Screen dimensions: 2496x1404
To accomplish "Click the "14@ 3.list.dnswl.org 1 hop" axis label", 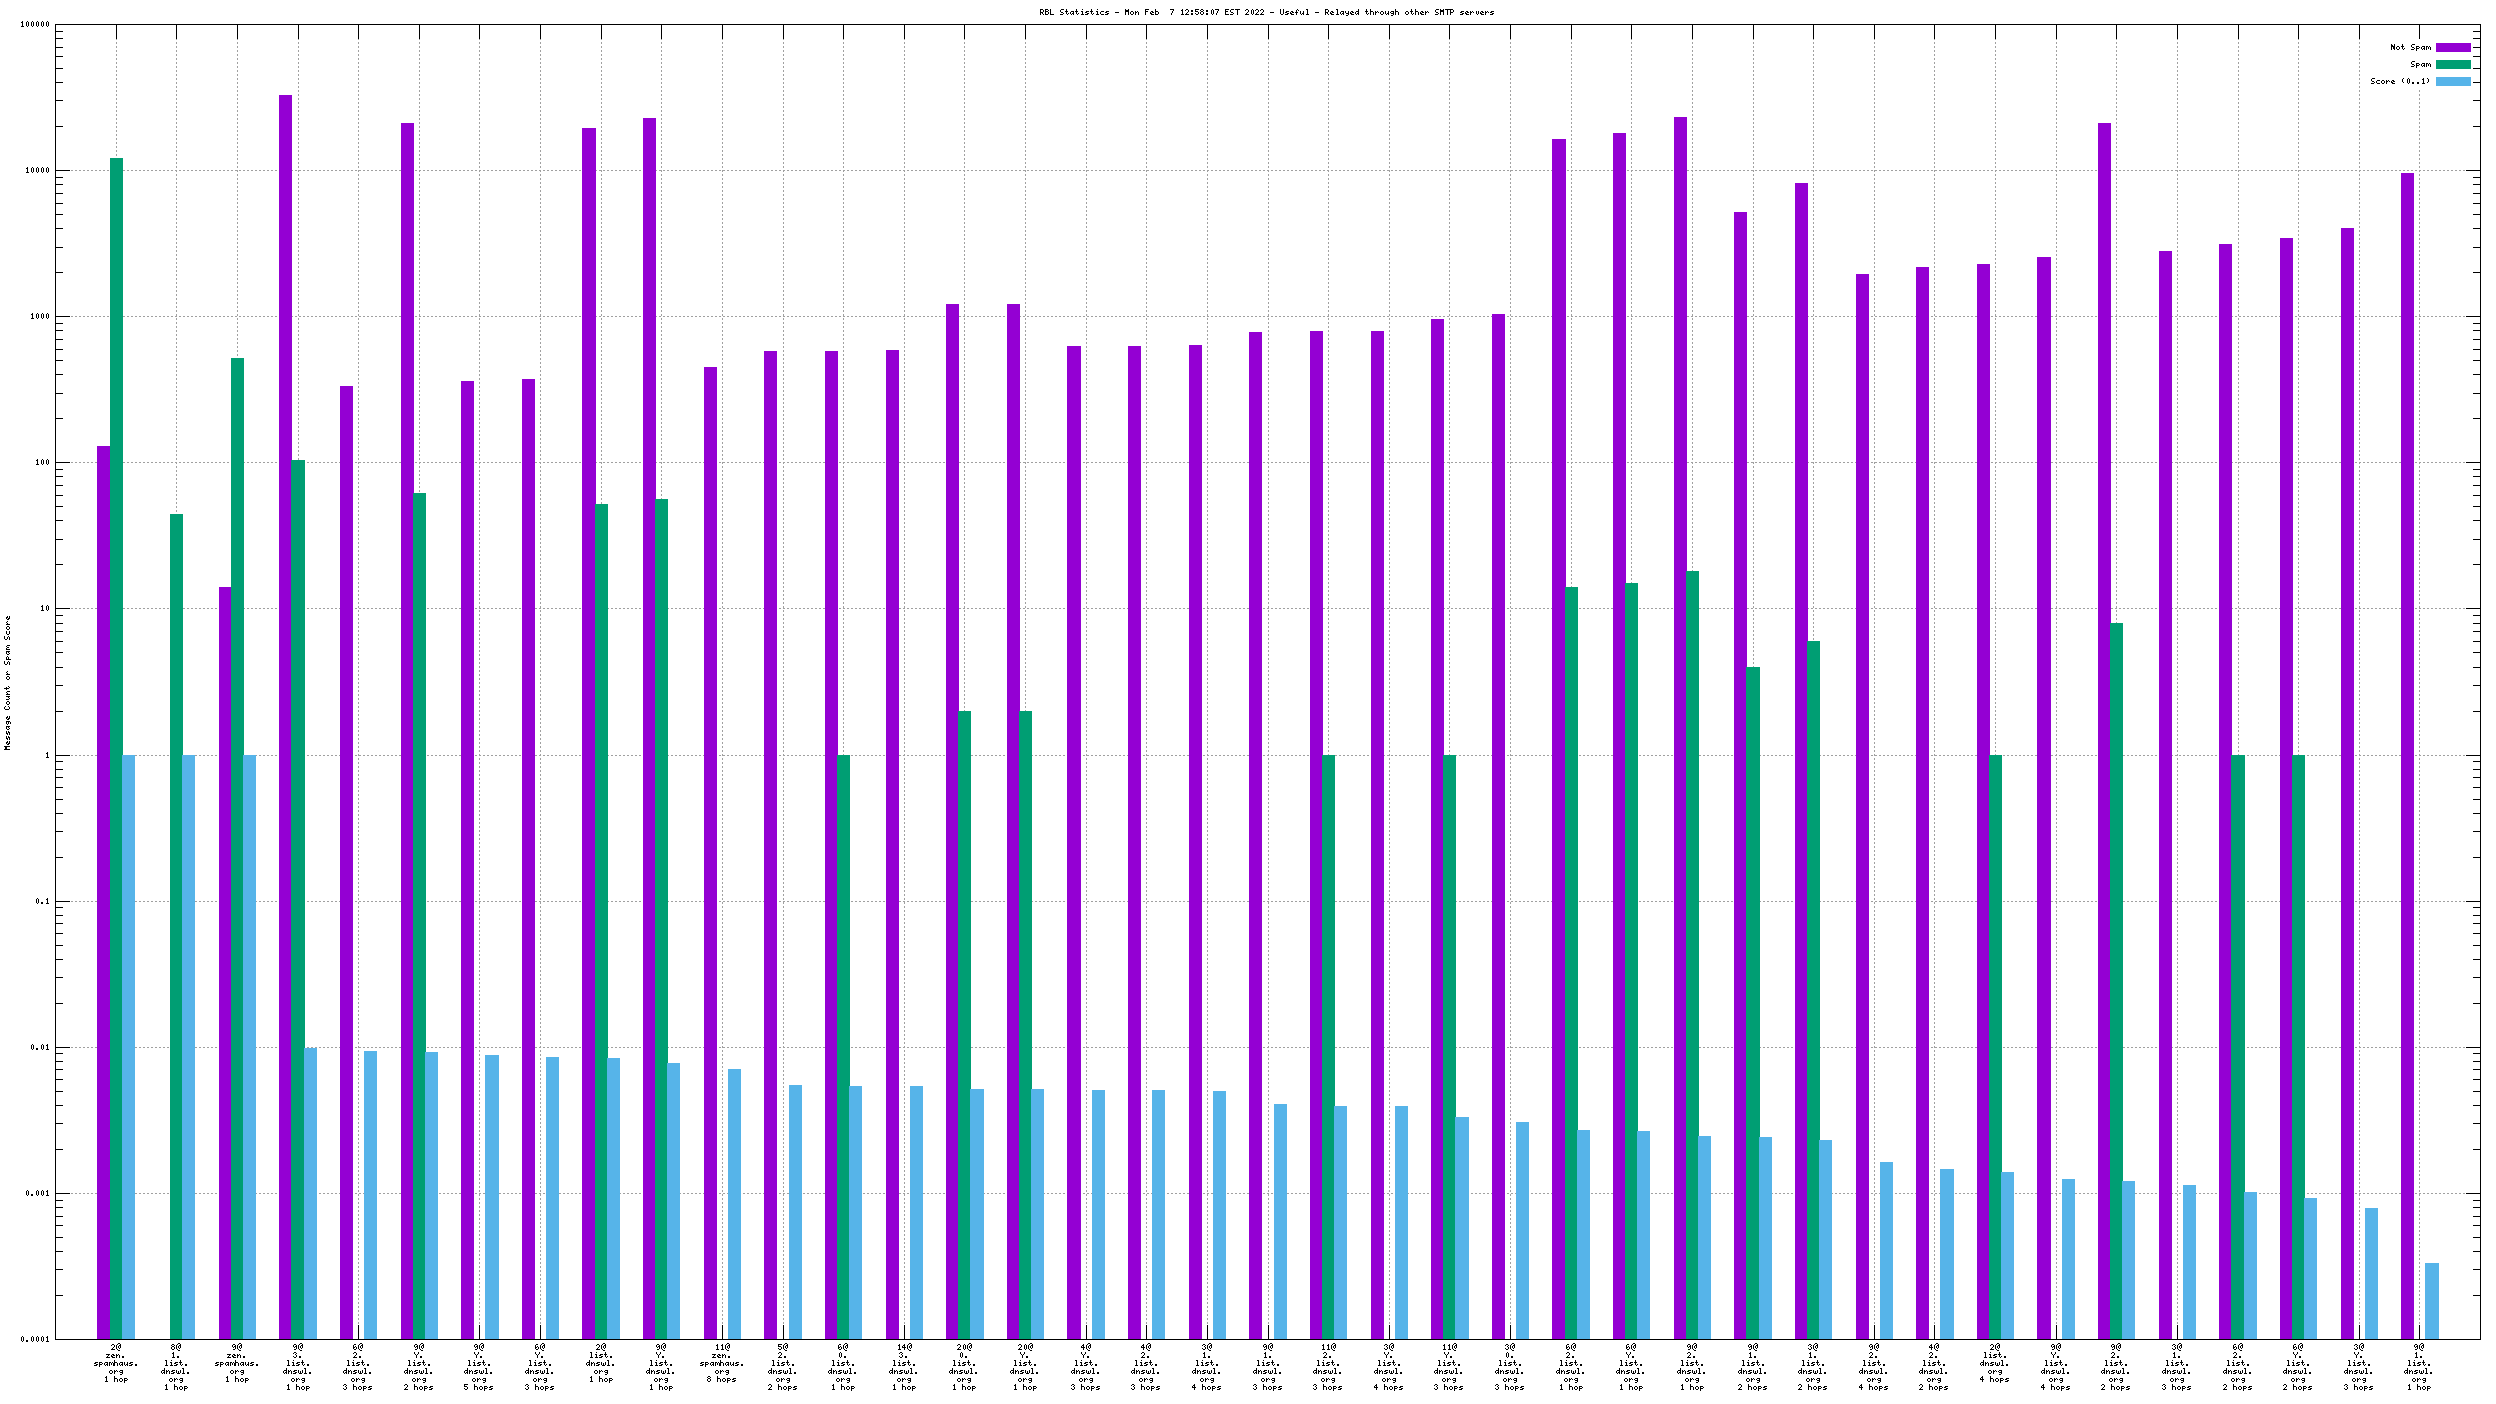I will [x=904, y=1367].
